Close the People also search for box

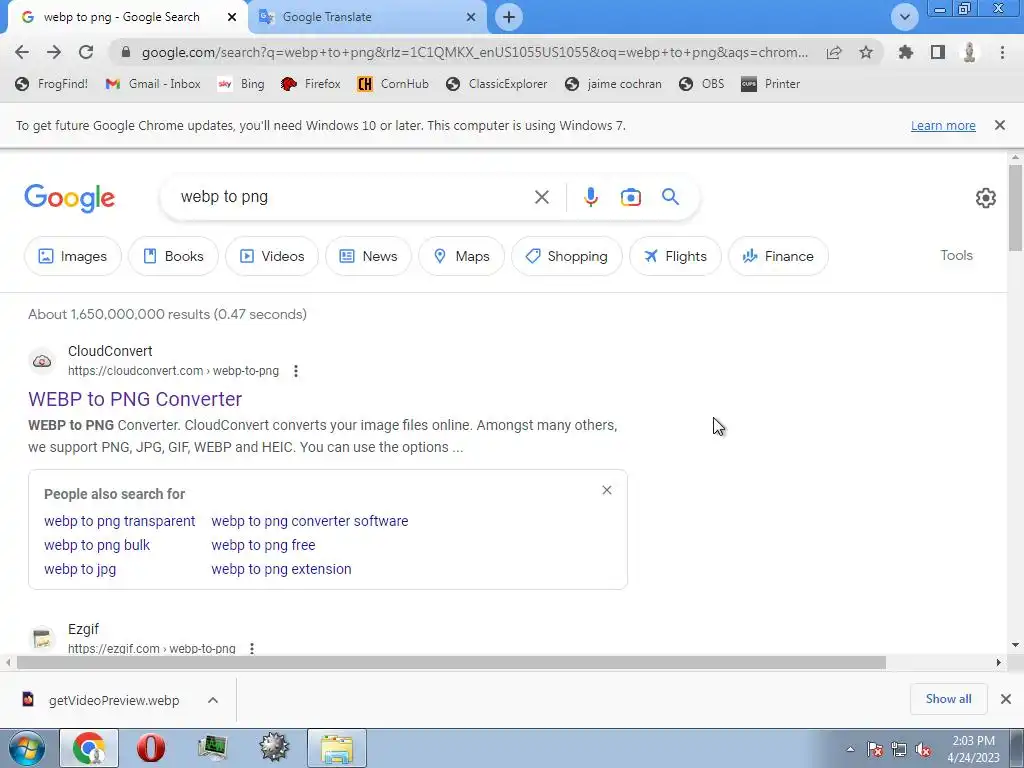click(607, 490)
